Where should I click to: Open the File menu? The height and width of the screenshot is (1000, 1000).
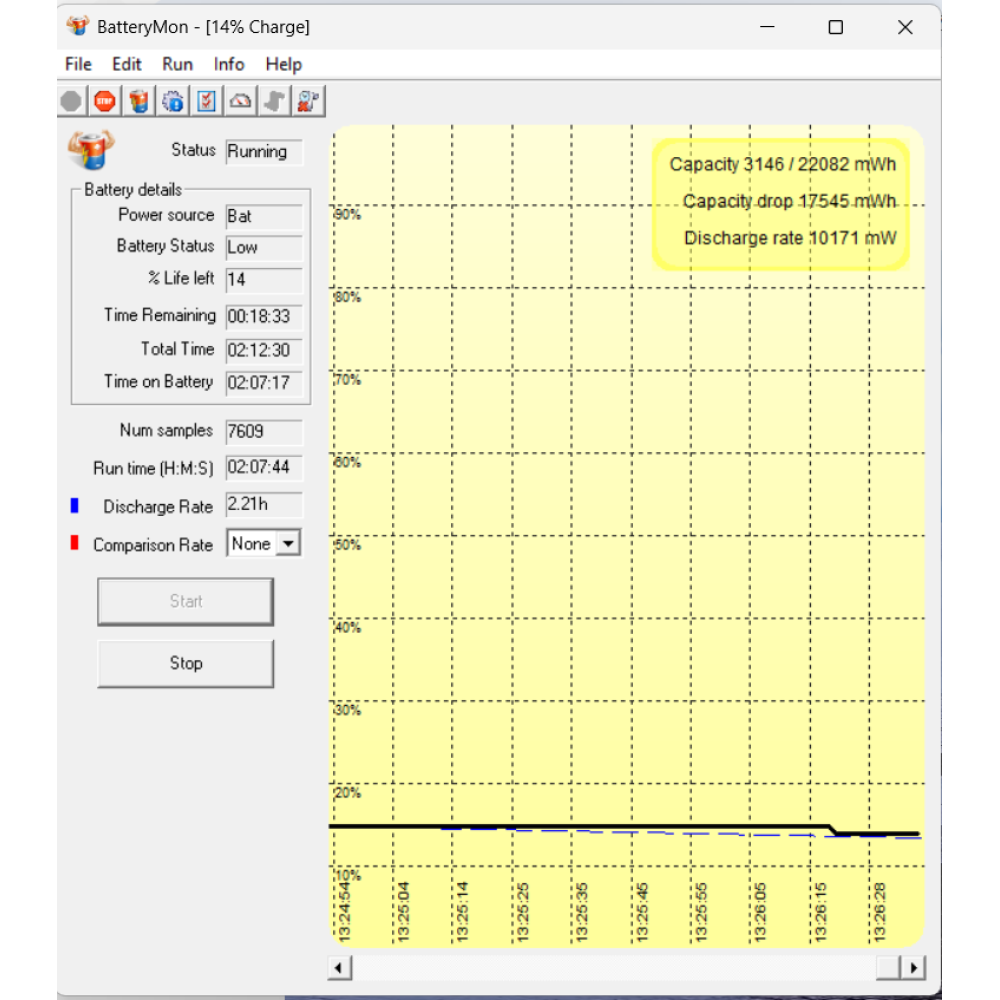78,64
